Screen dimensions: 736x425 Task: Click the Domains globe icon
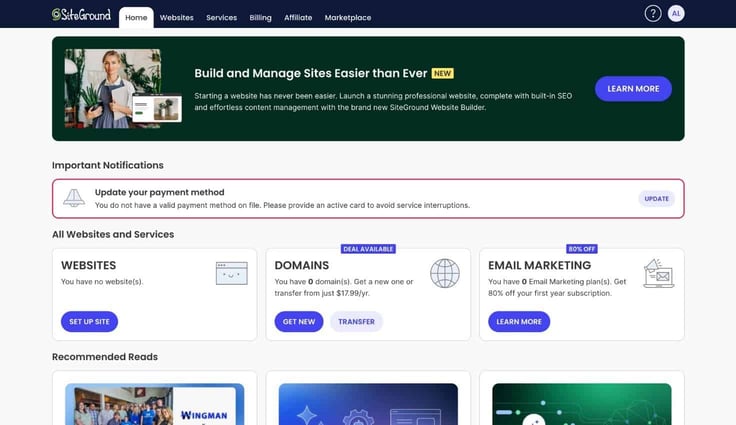445,273
